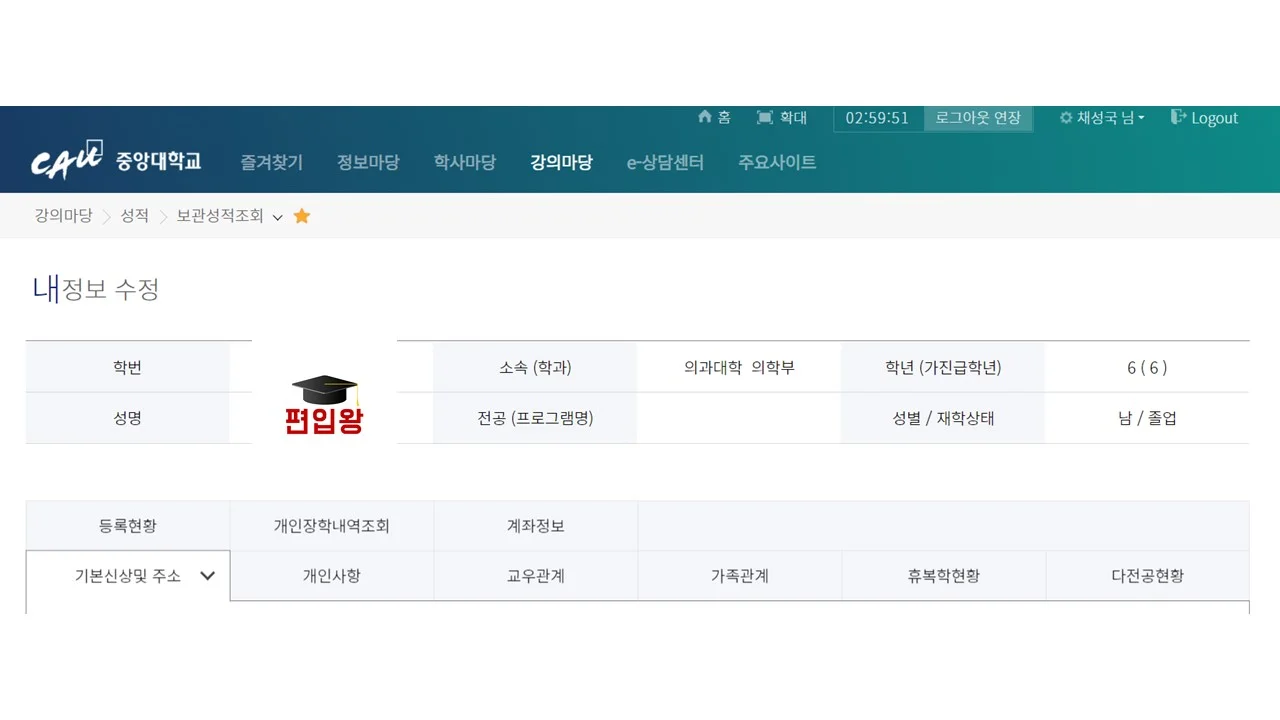Click the 학년 (가진급학년) label cell
Screen dimensions: 1280x720
(943, 367)
